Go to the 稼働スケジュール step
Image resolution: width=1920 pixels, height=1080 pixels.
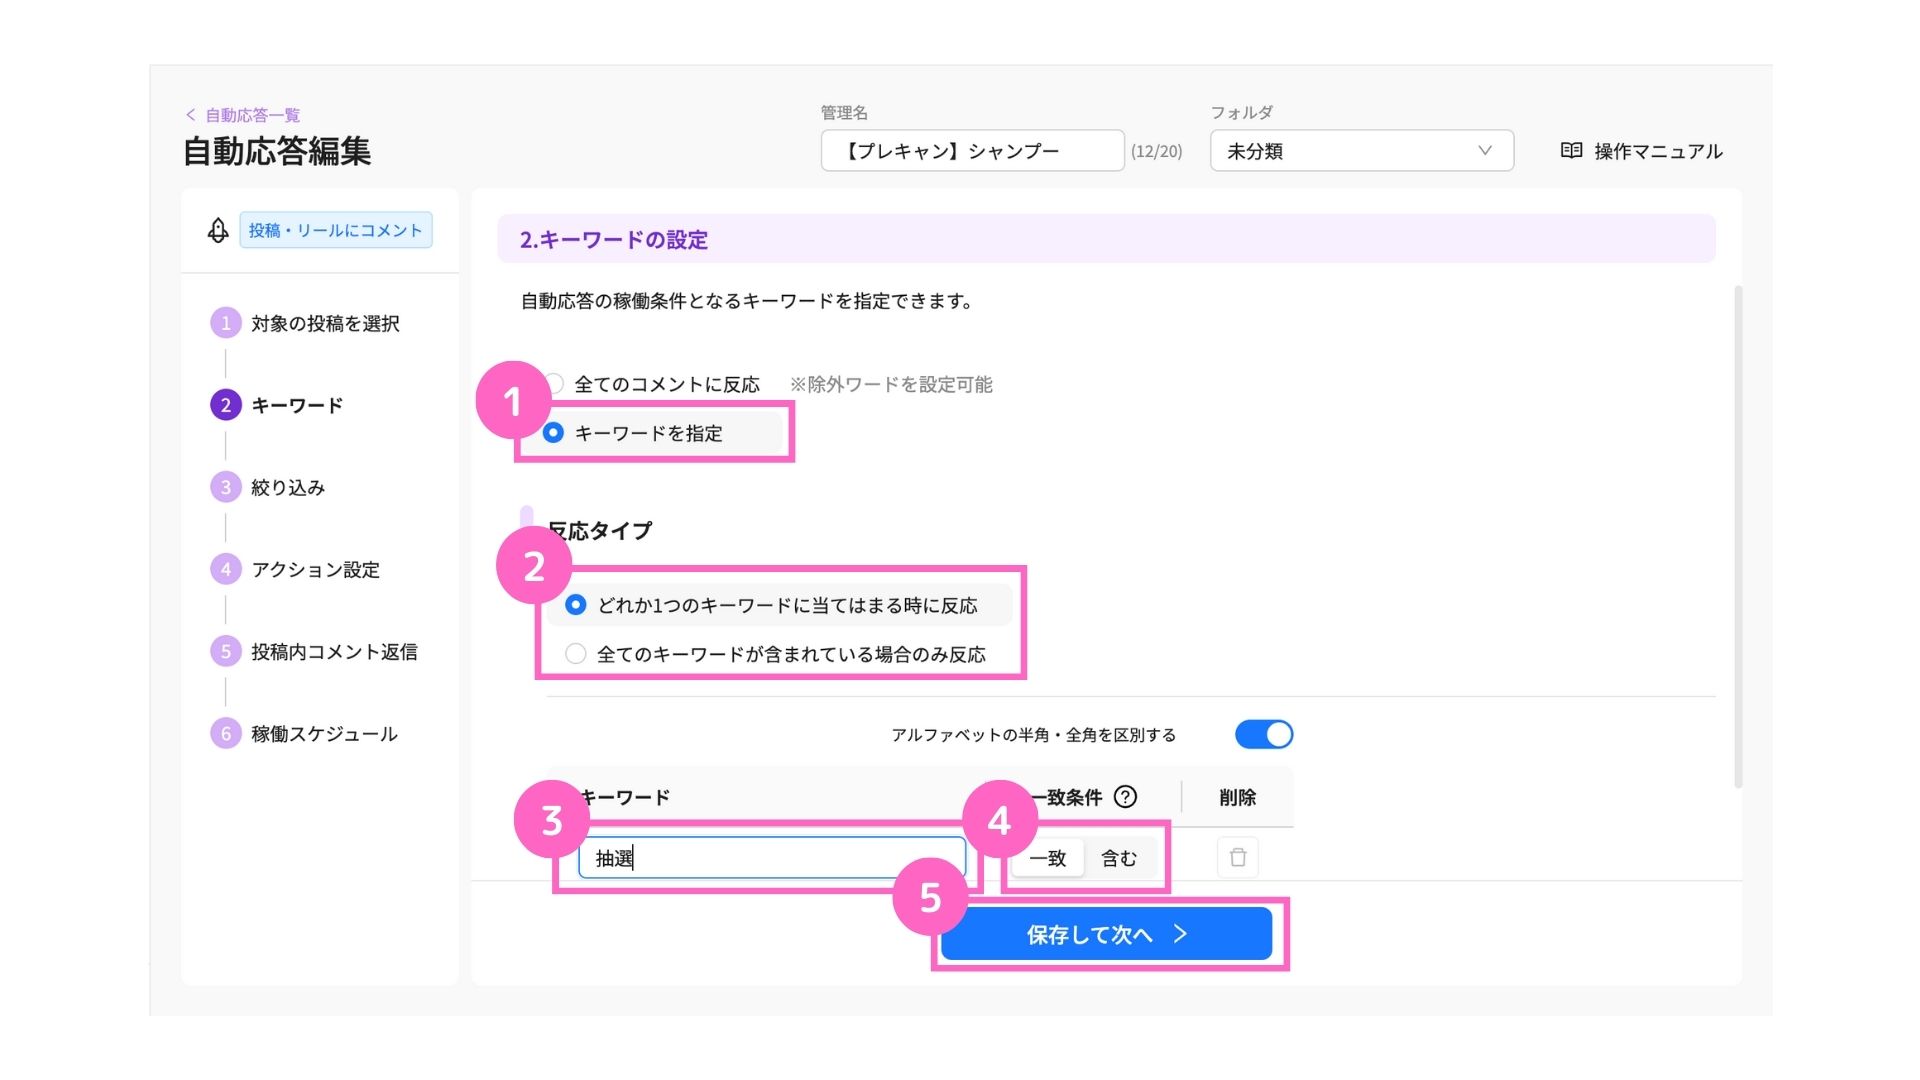pos(324,733)
